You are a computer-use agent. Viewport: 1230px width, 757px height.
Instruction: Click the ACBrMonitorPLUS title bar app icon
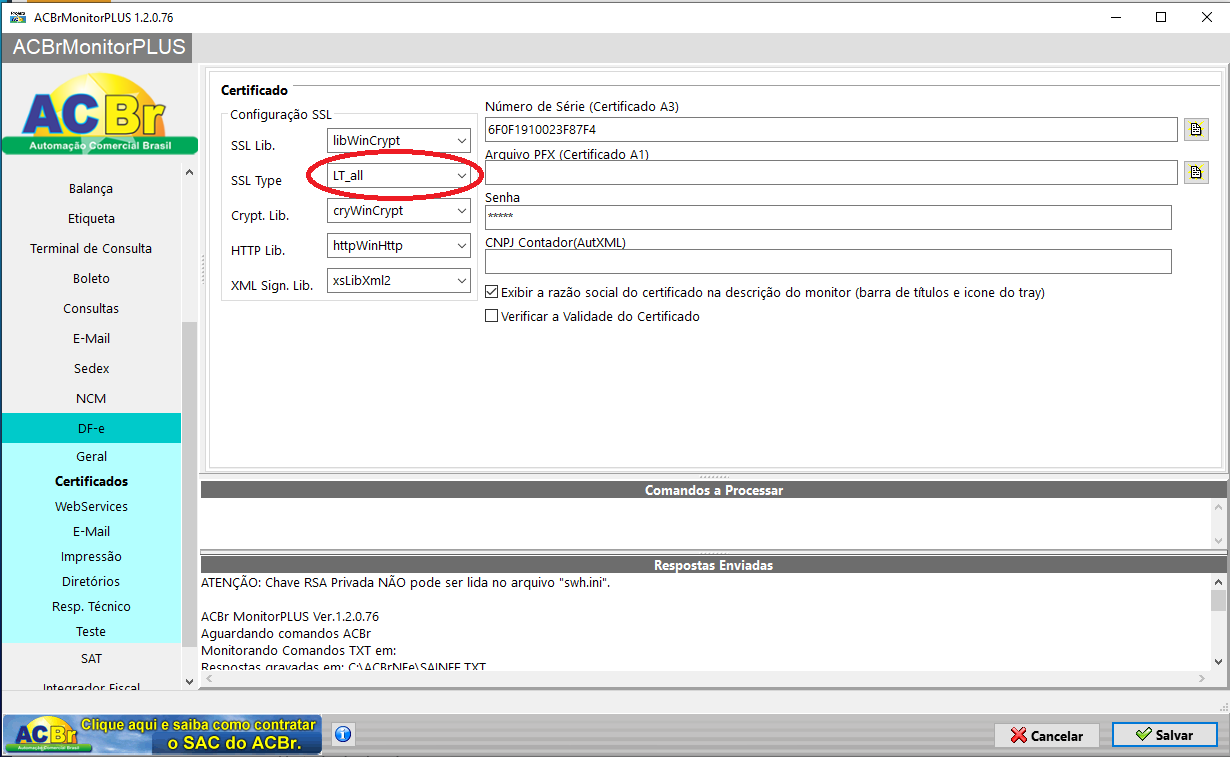pos(17,17)
